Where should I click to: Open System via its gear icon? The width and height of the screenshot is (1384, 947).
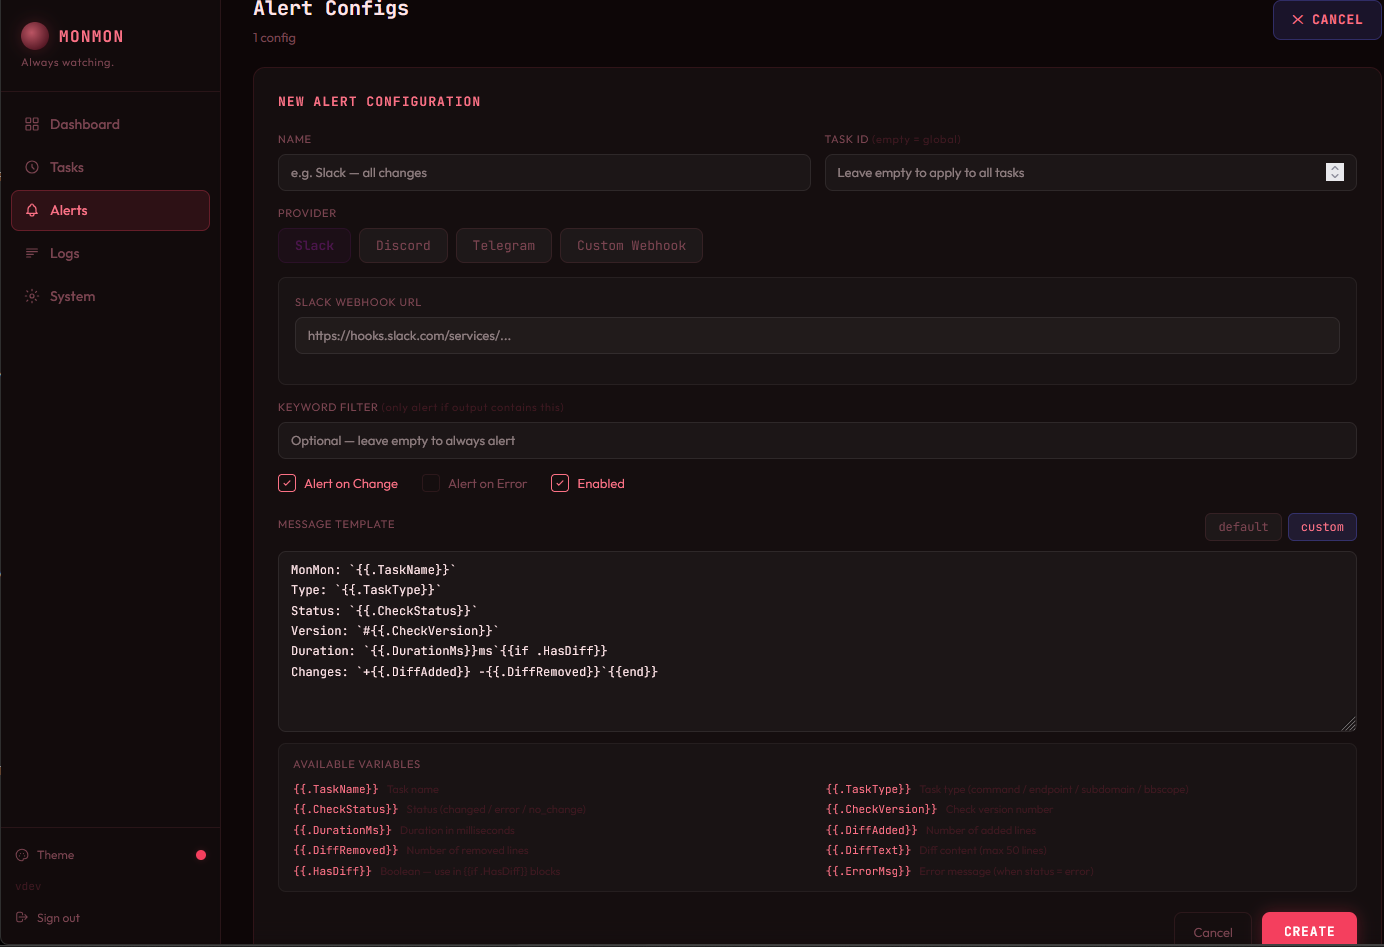coord(32,296)
